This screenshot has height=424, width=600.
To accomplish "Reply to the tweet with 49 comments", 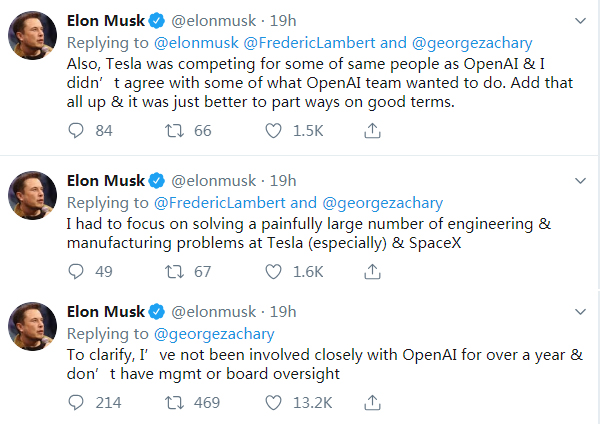I will (76, 272).
